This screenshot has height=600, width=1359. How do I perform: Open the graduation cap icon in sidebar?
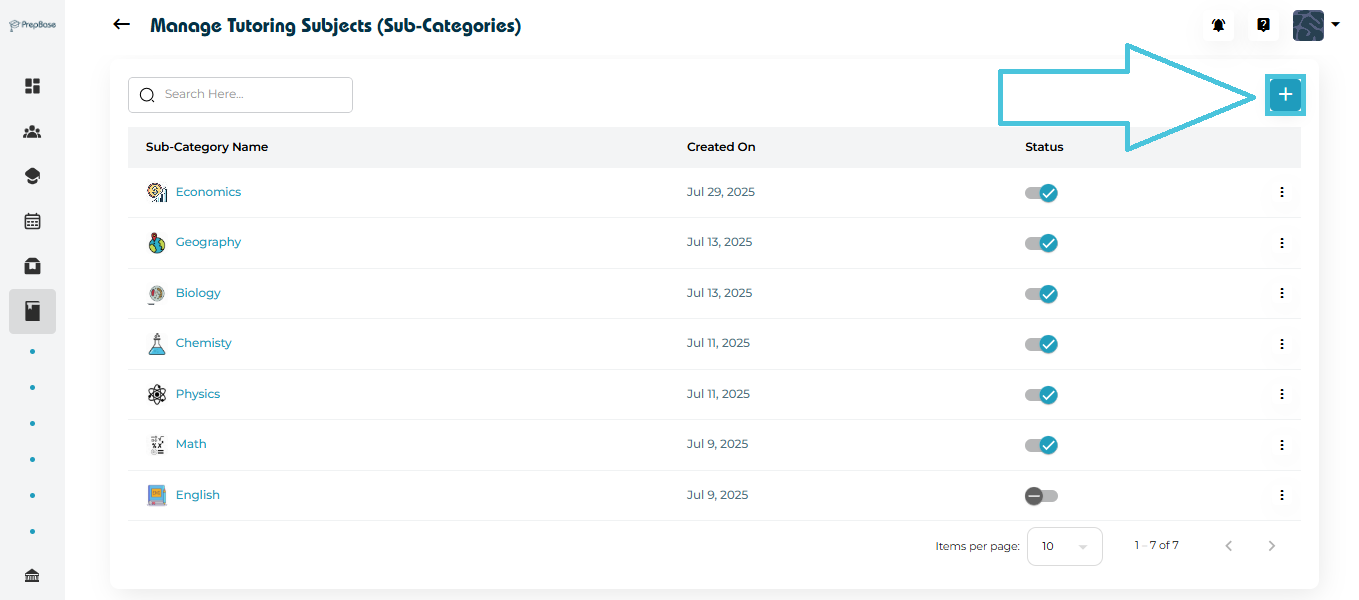tap(32, 177)
